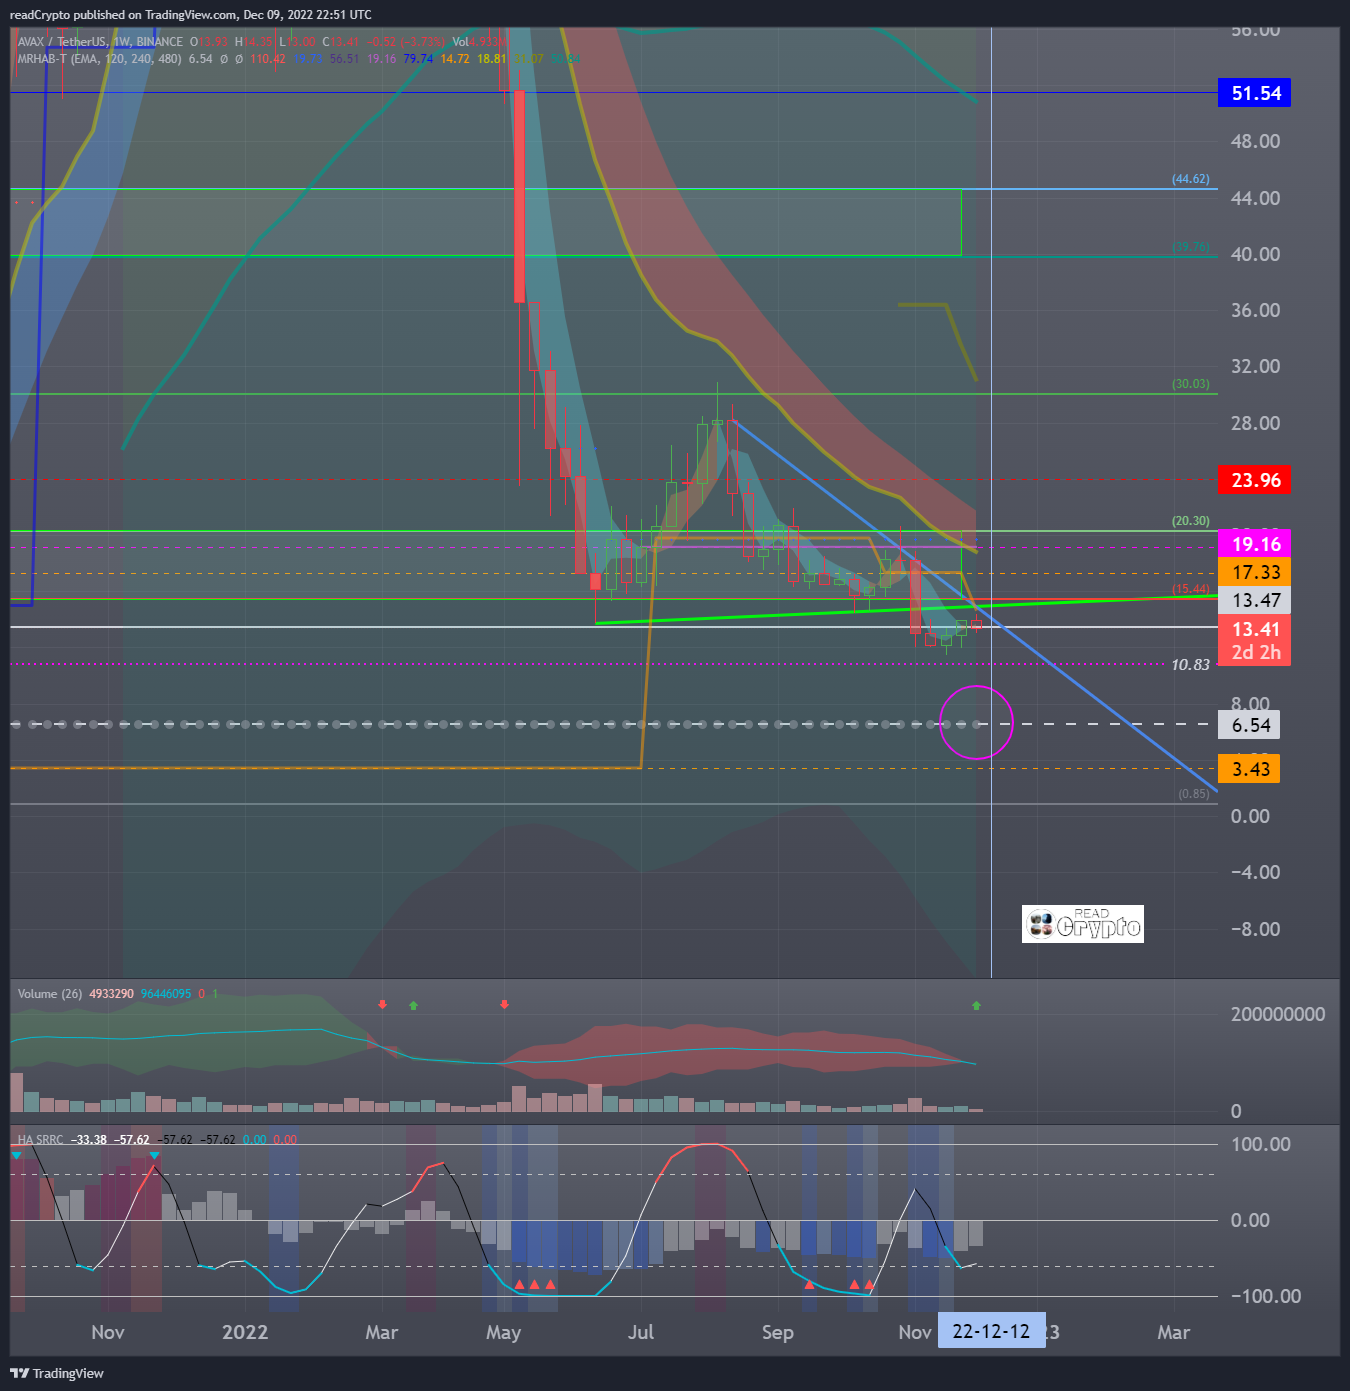This screenshot has height=1391, width=1350.
Task: Click the Sep label on time axis
Action: pyautogui.click(x=777, y=1332)
